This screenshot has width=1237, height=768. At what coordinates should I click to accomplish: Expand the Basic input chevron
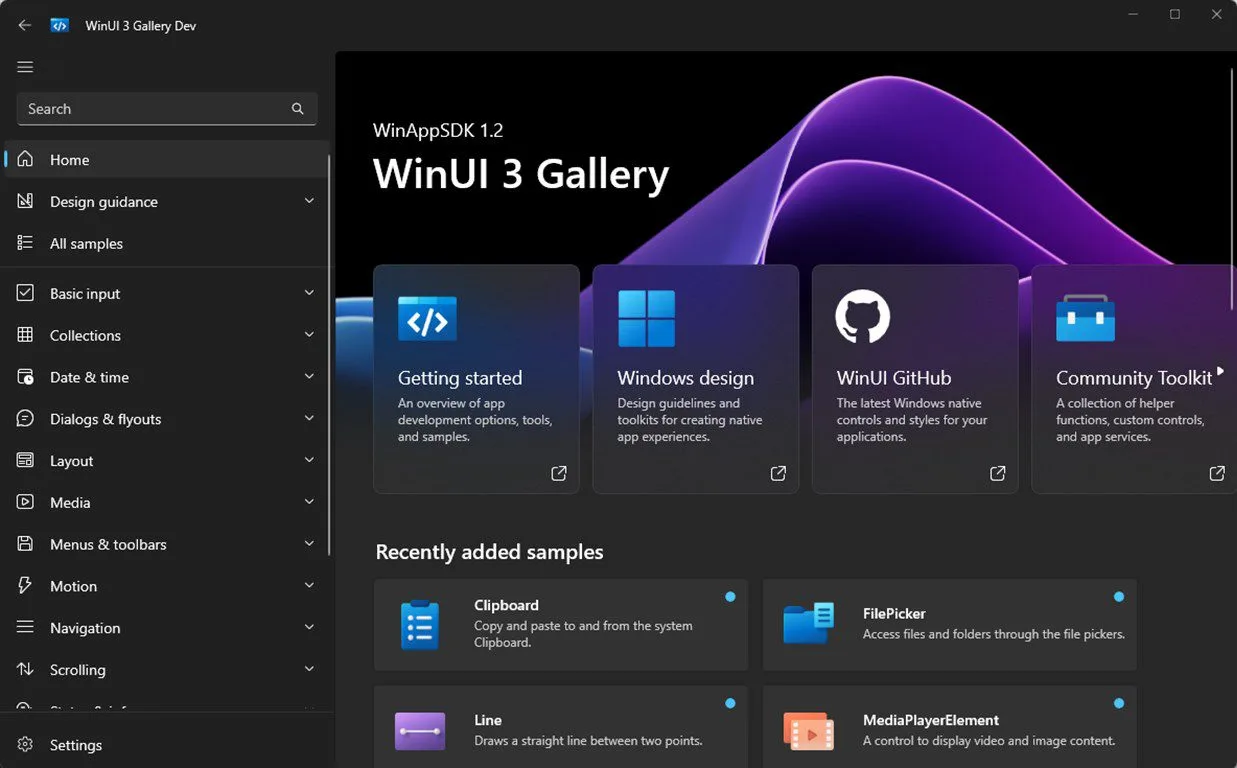pyautogui.click(x=309, y=293)
